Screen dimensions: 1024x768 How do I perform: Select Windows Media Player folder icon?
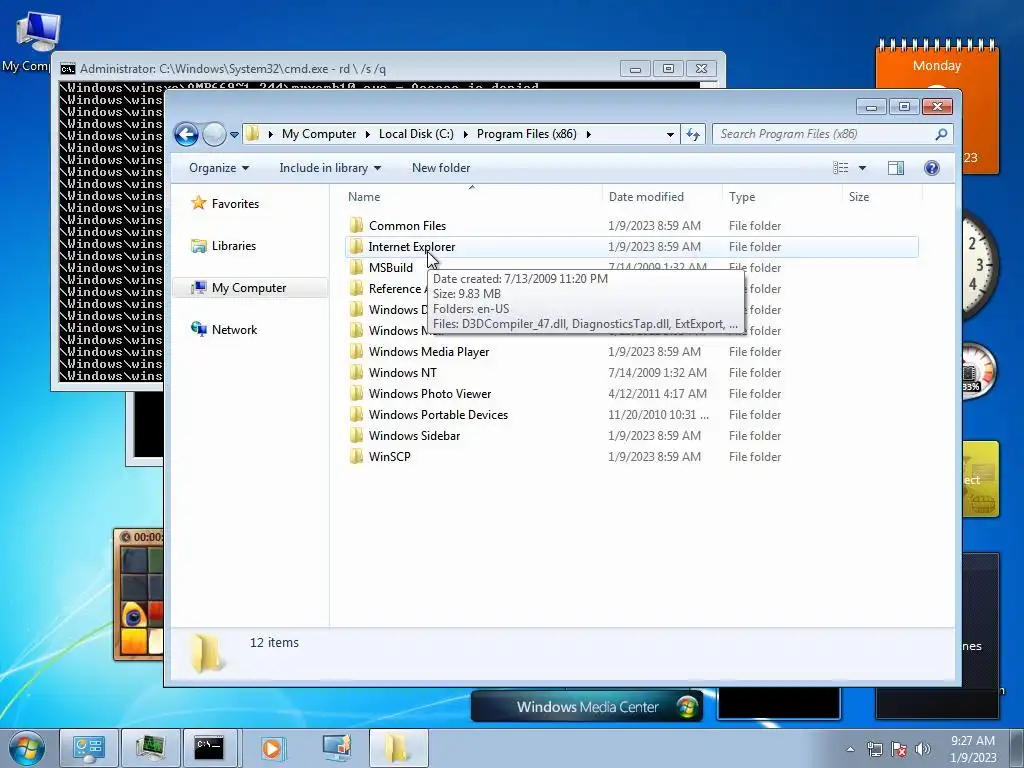click(x=357, y=352)
